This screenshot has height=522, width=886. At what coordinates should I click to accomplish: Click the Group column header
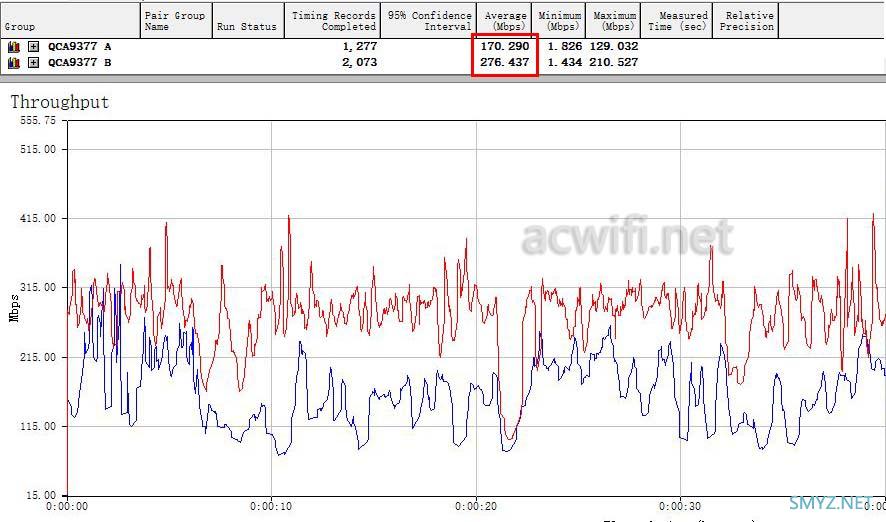(70, 21)
